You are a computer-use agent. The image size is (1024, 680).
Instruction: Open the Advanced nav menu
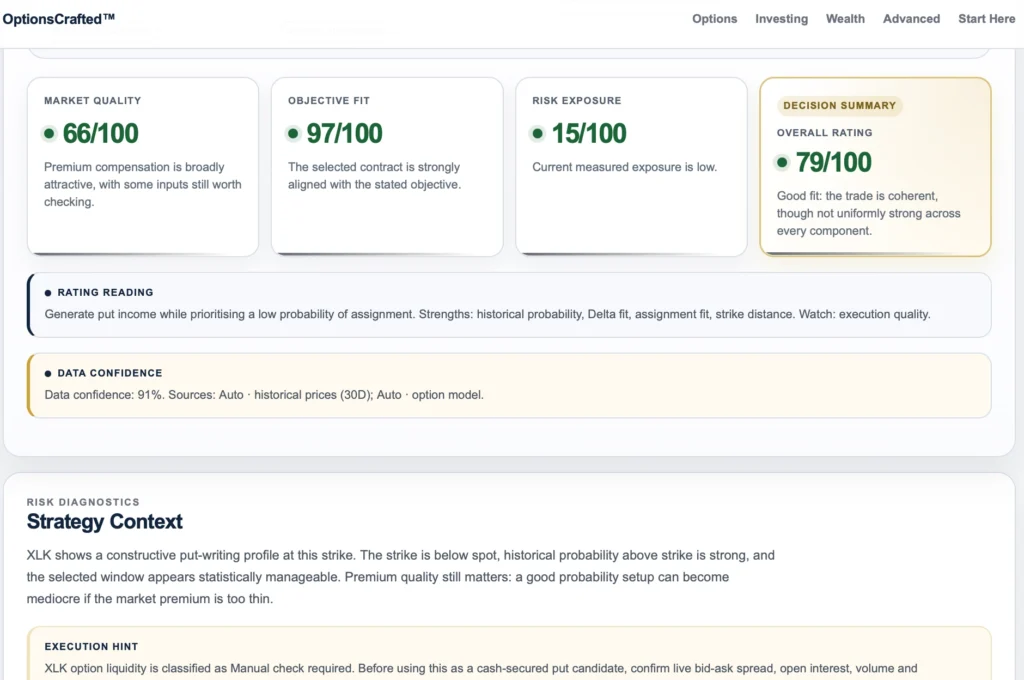tap(911, 19)
